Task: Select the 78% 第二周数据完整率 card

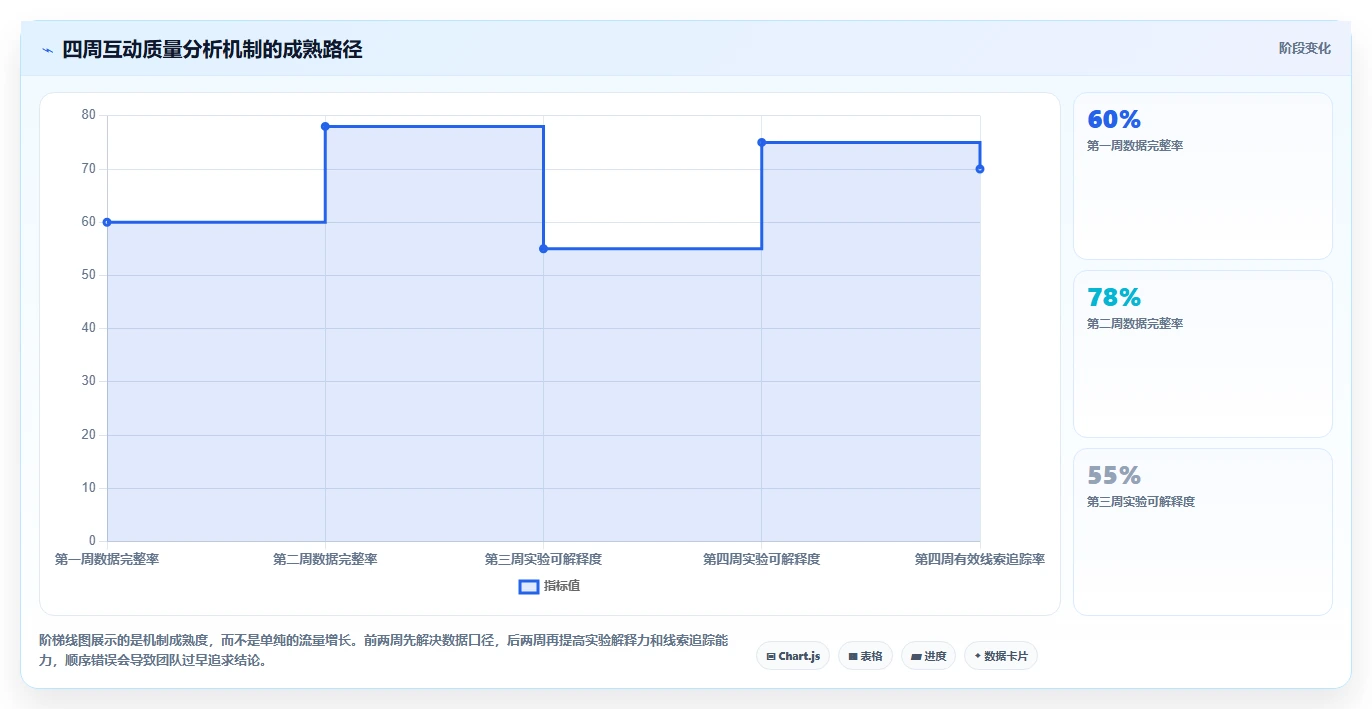Action: [x=1203, y=354]
